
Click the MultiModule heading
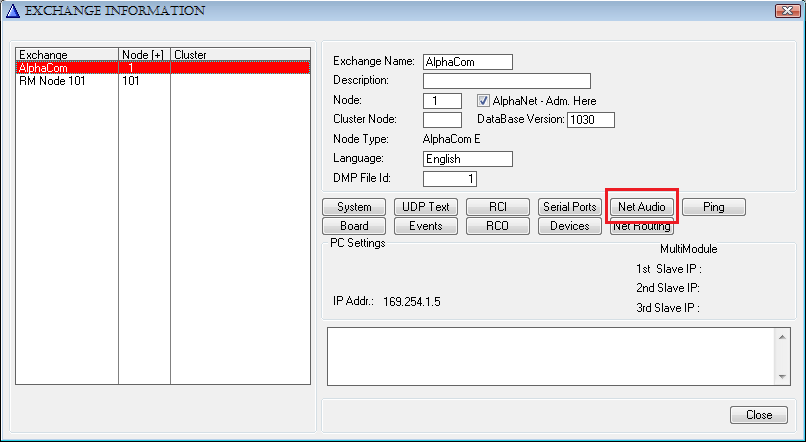pos(689,249)
